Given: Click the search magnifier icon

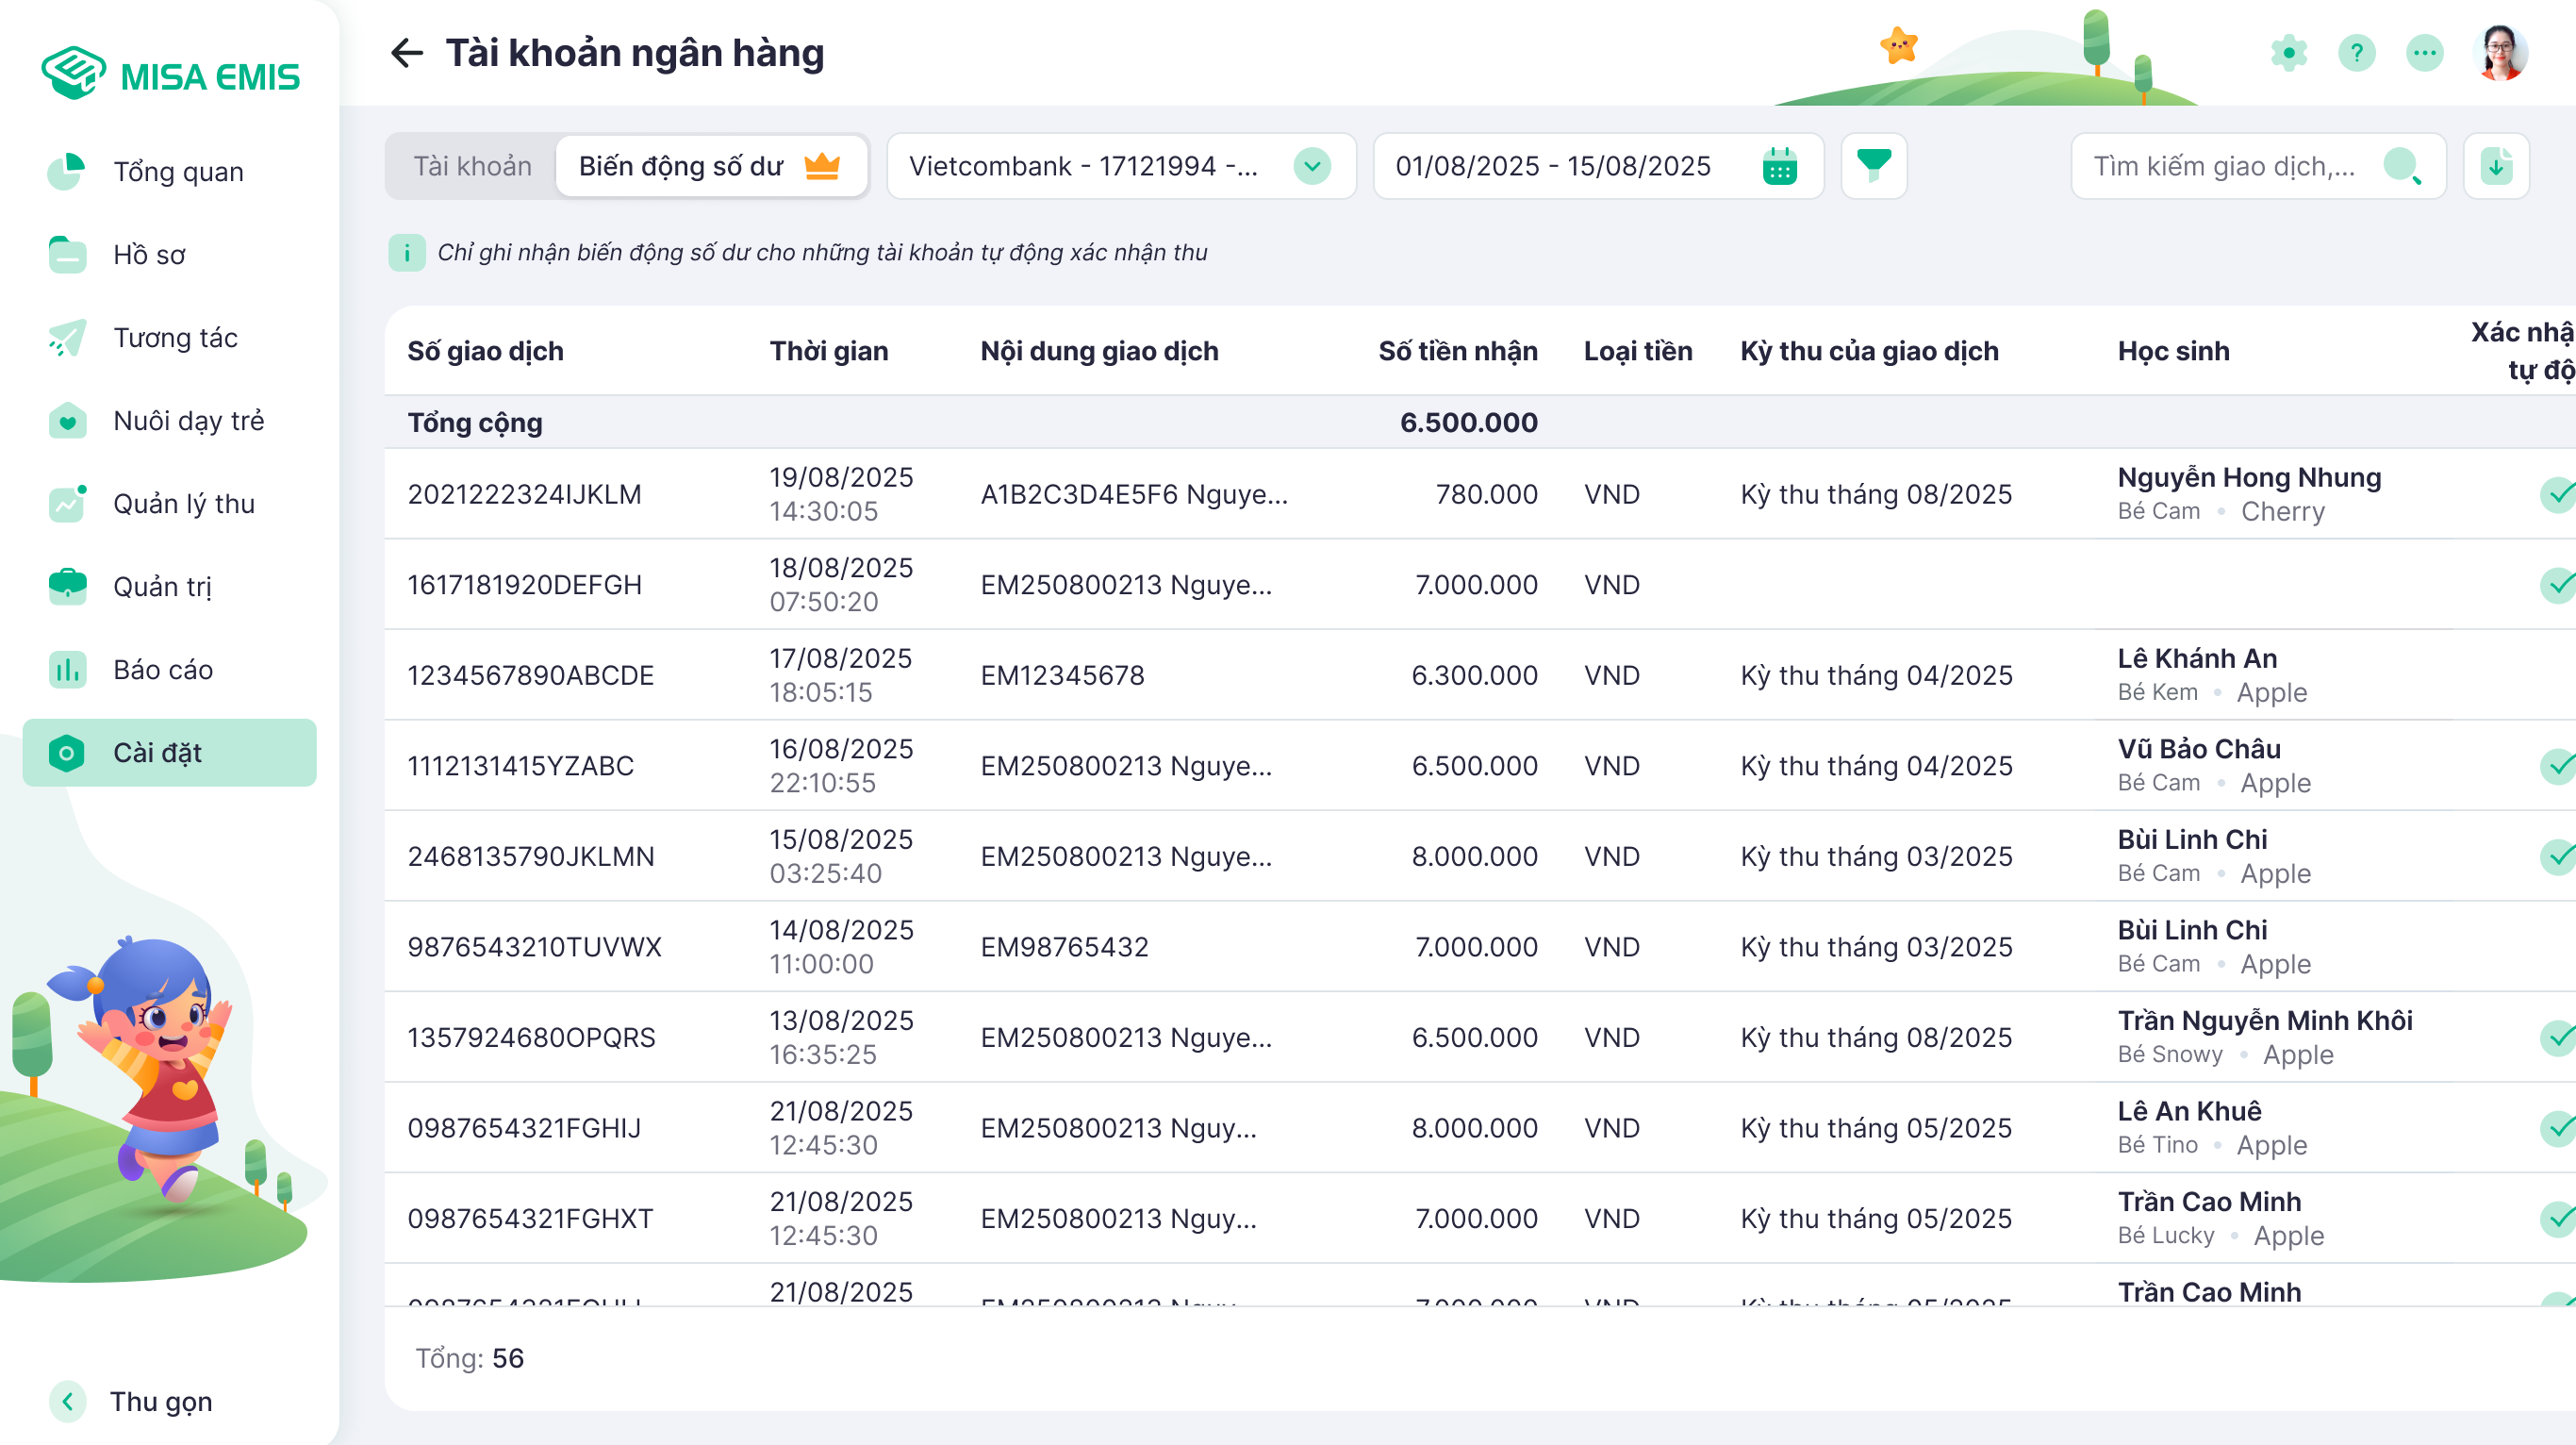Looking at the screenshot, I should (x=2401, y=166).
